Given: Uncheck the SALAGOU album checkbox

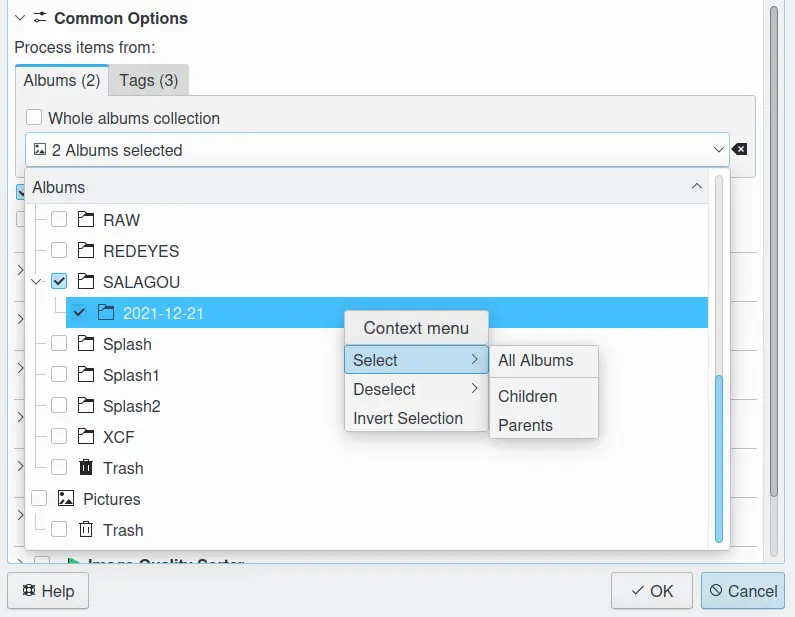Looking at the screenshot, I should coord(60,282).
